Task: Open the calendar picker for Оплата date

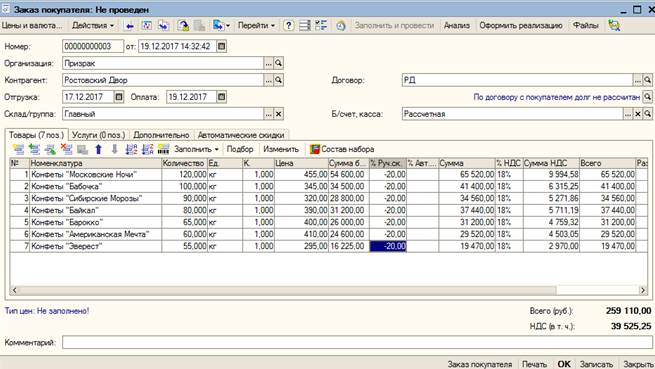Action: pyautogui.click(x=222, y=97)
